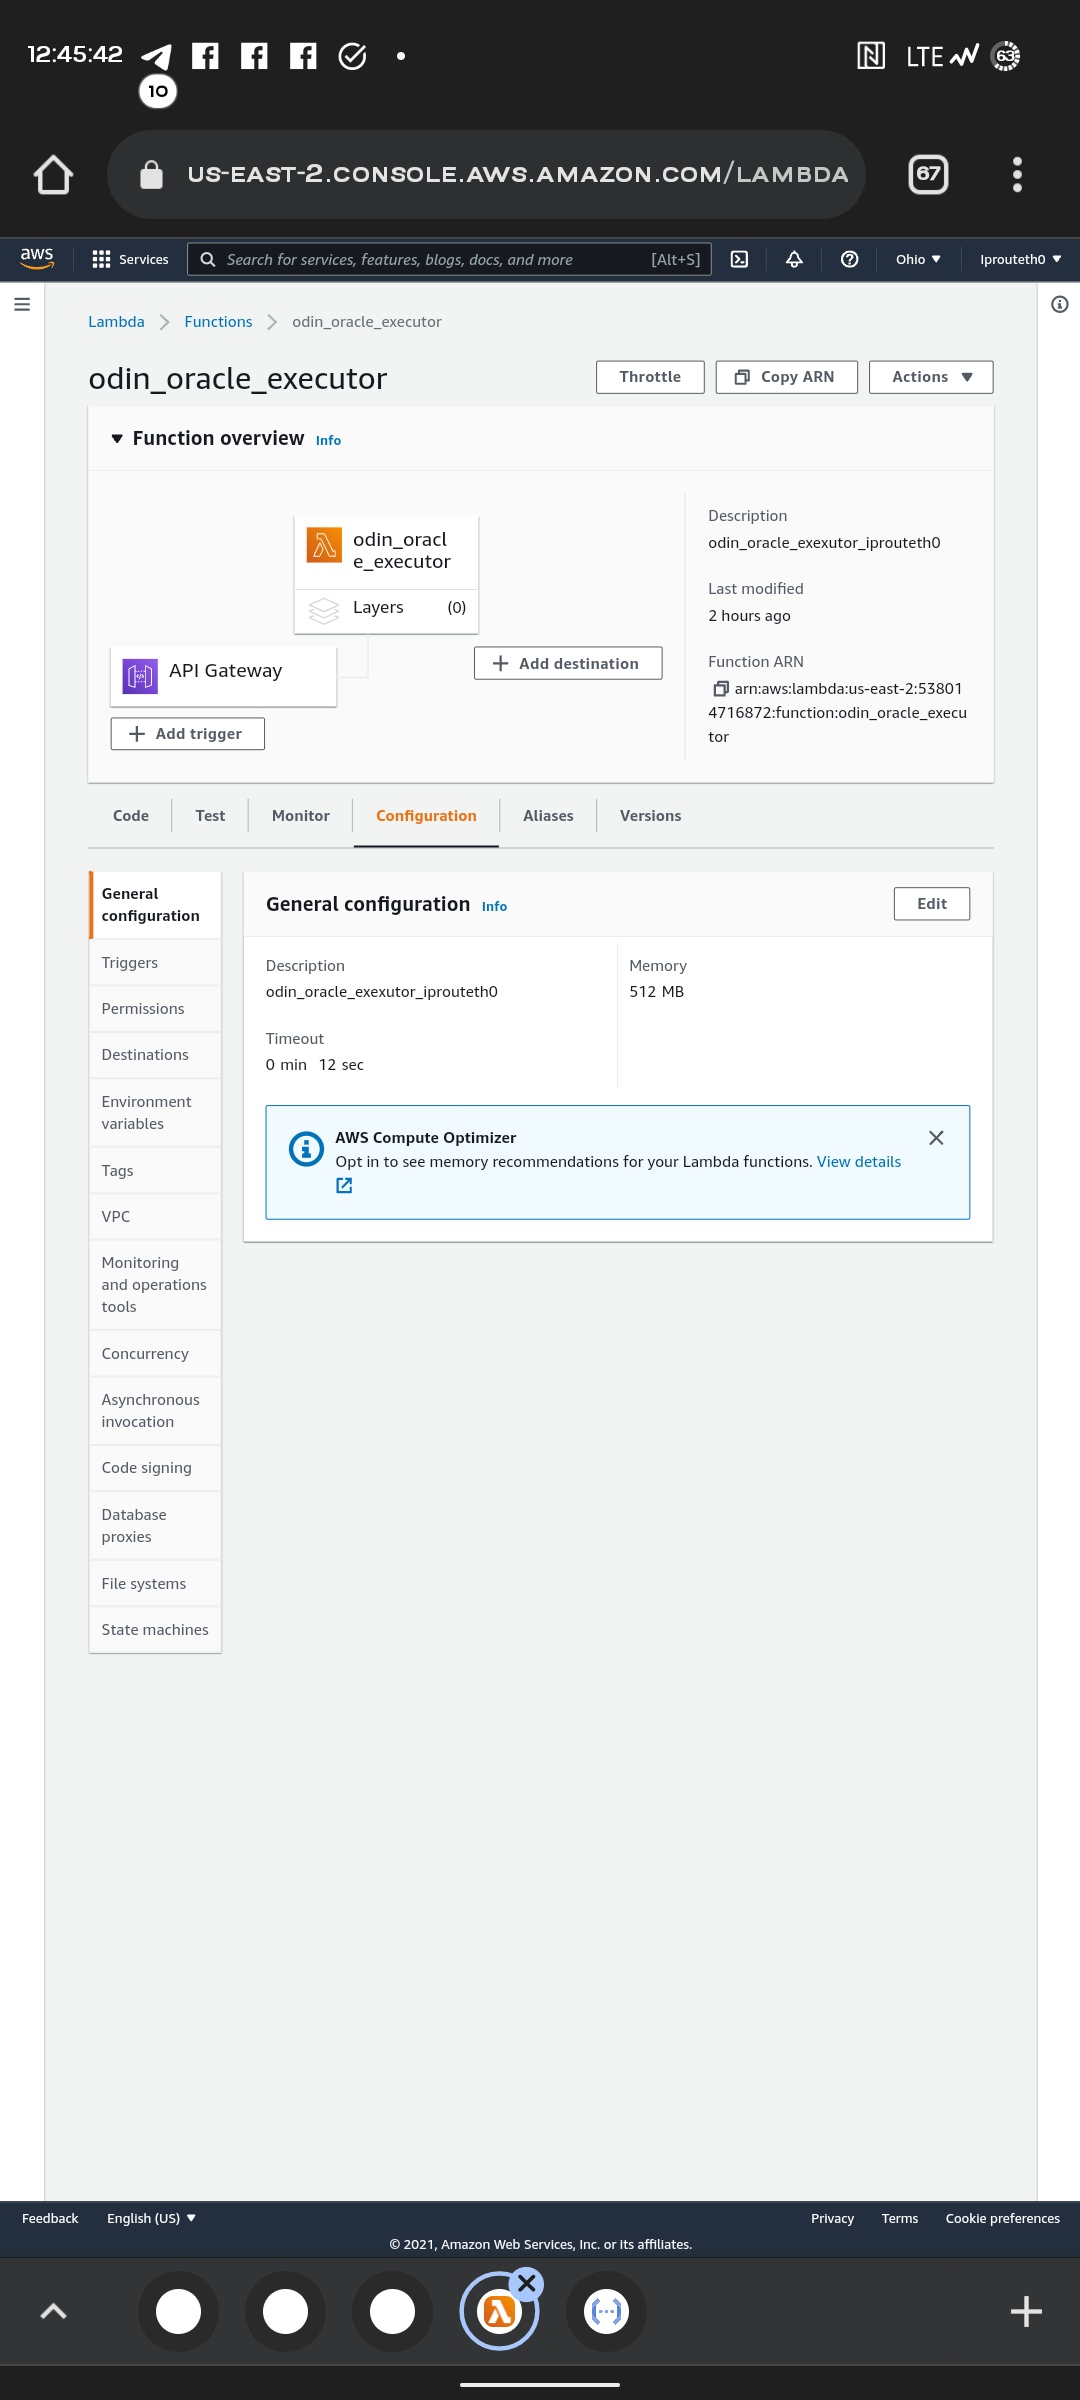The height and width of the screenshot is (2400, 1080).
Task: Switch to the Code tab
Action: tap(131, 816)
